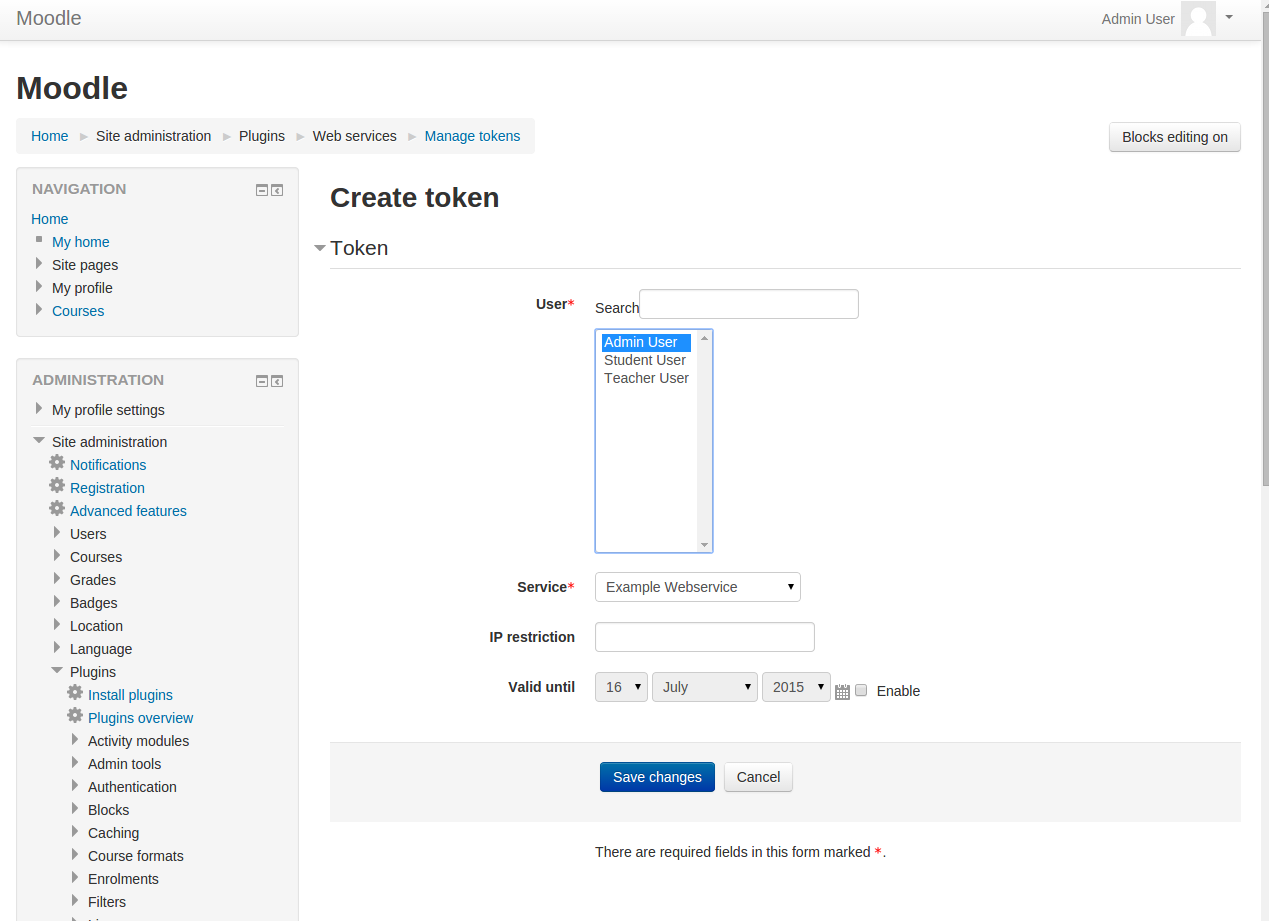
Task: Open the month dropdown showing July
Action: pos(704,687)
